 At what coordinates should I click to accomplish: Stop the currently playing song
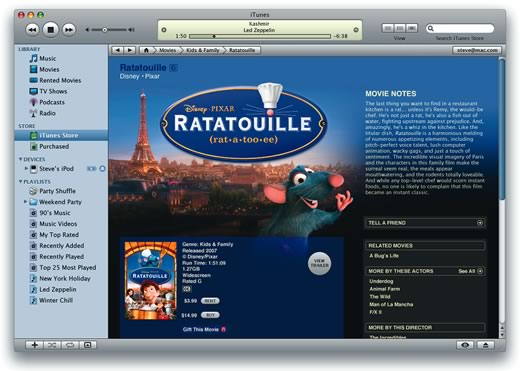tap(51, 30)
